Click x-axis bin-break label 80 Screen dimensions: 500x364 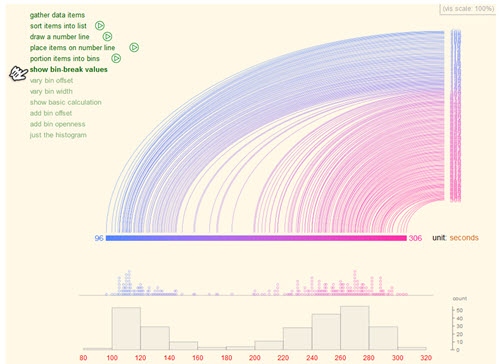tap(83, 358)
